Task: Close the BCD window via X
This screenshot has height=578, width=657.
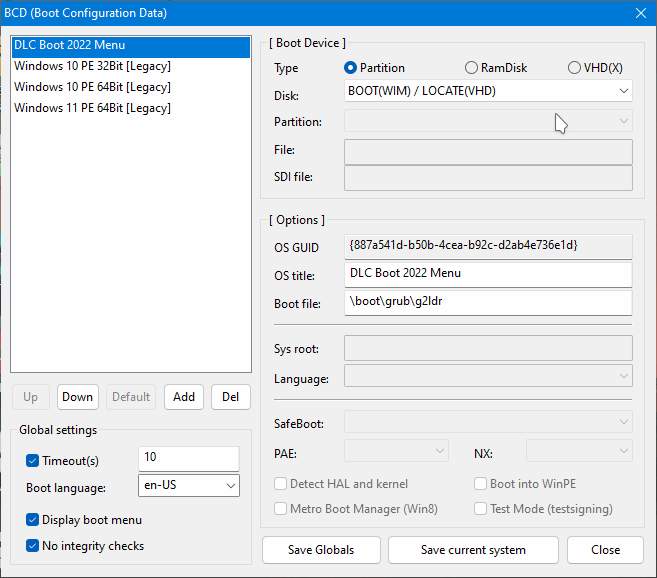Action: click(641, 13)
